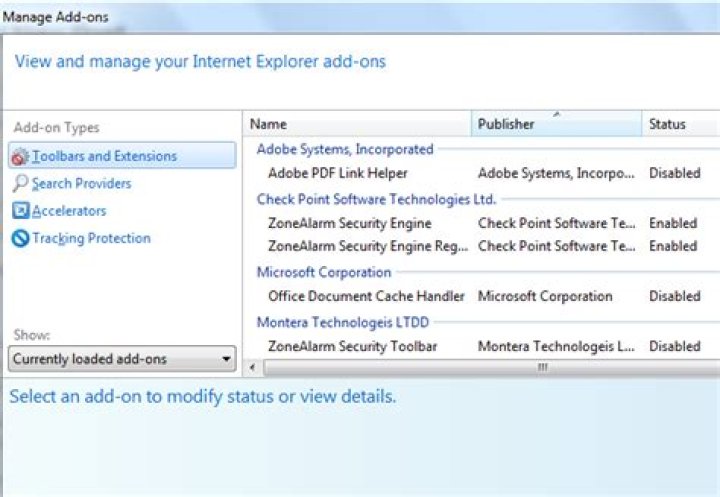
Task: Click the Toolbars and Extensions gear icon
Action: (21, 156)
